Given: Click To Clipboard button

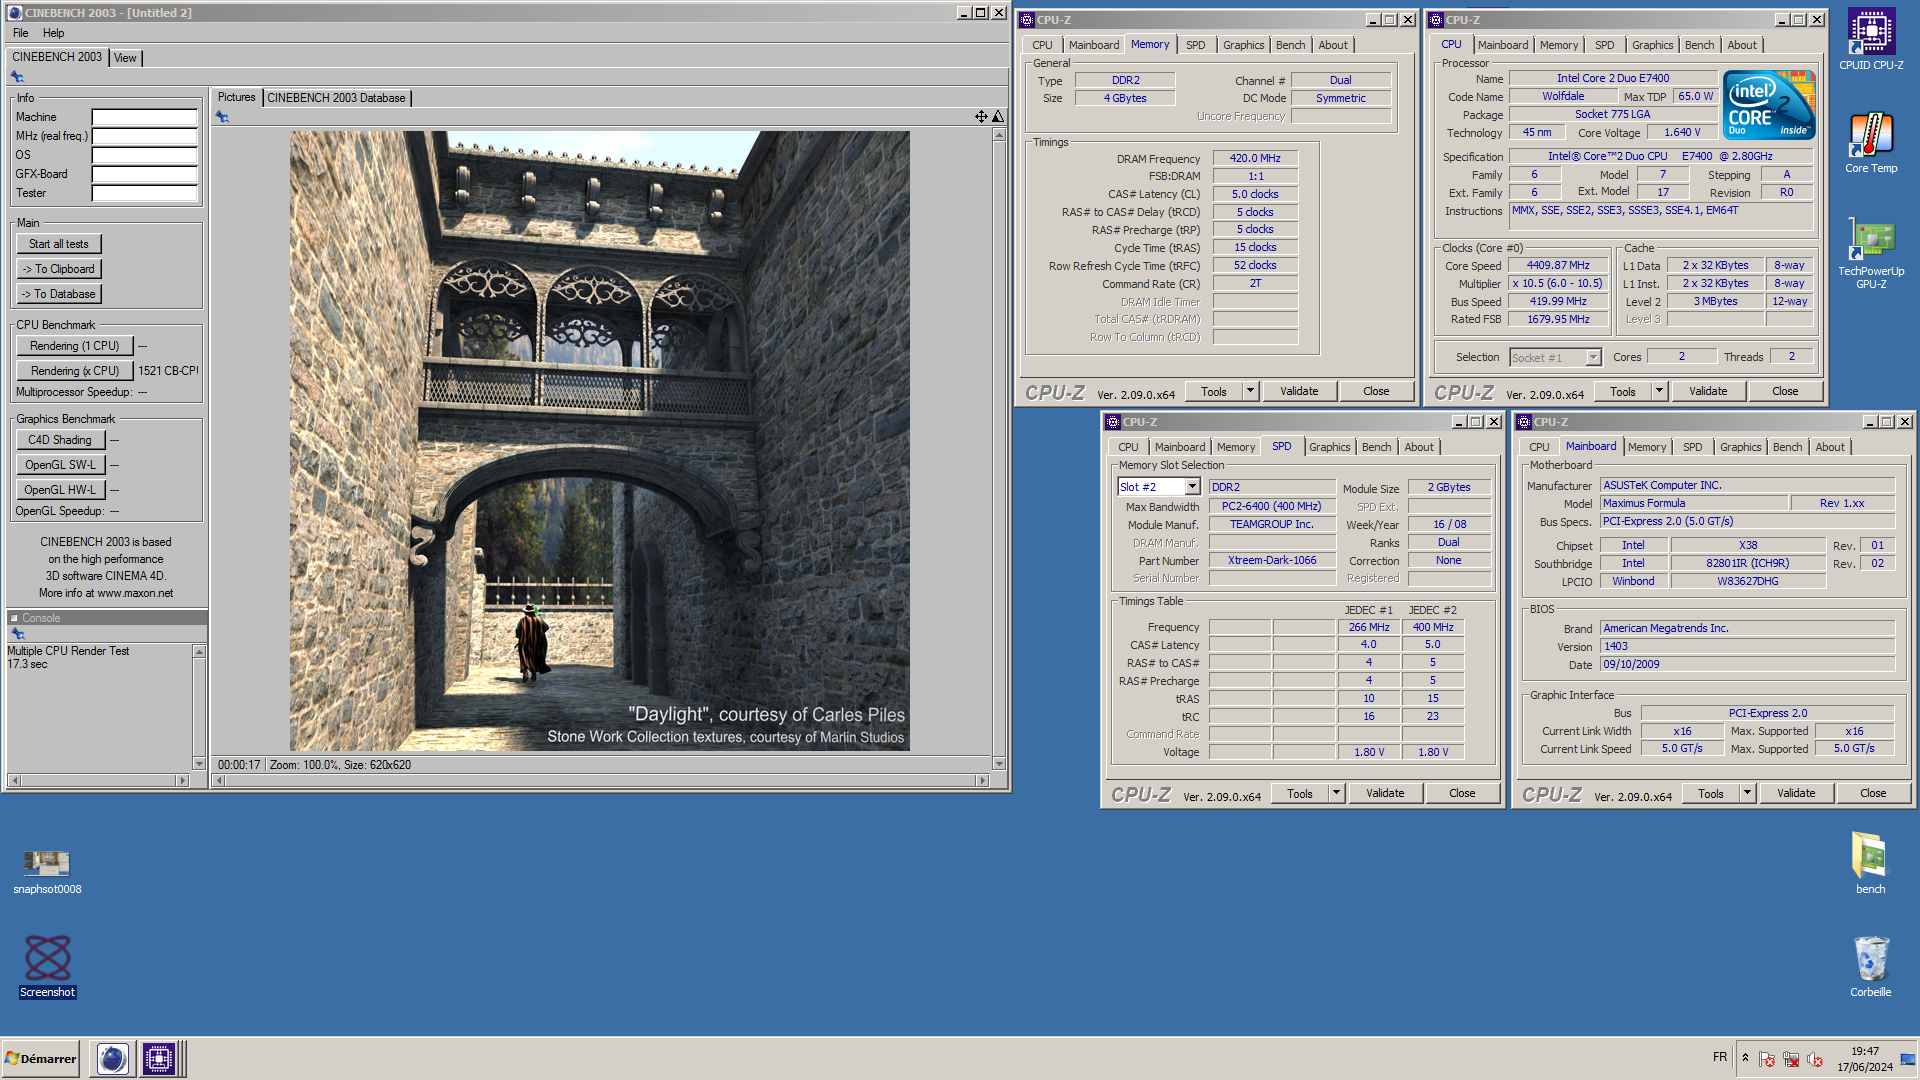Looking at the screenshot, I should (58, 269).
